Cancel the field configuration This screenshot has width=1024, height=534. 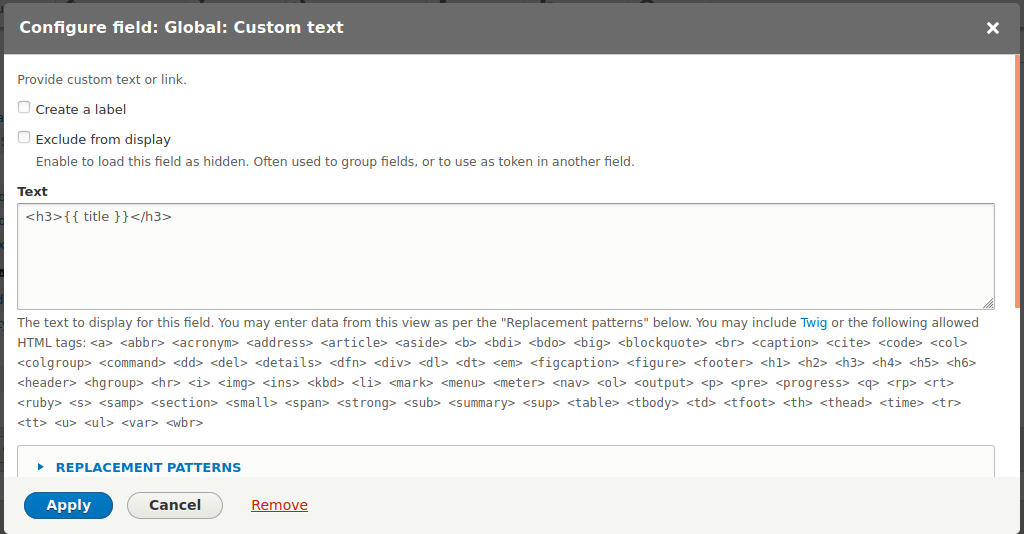coord(175,505)
